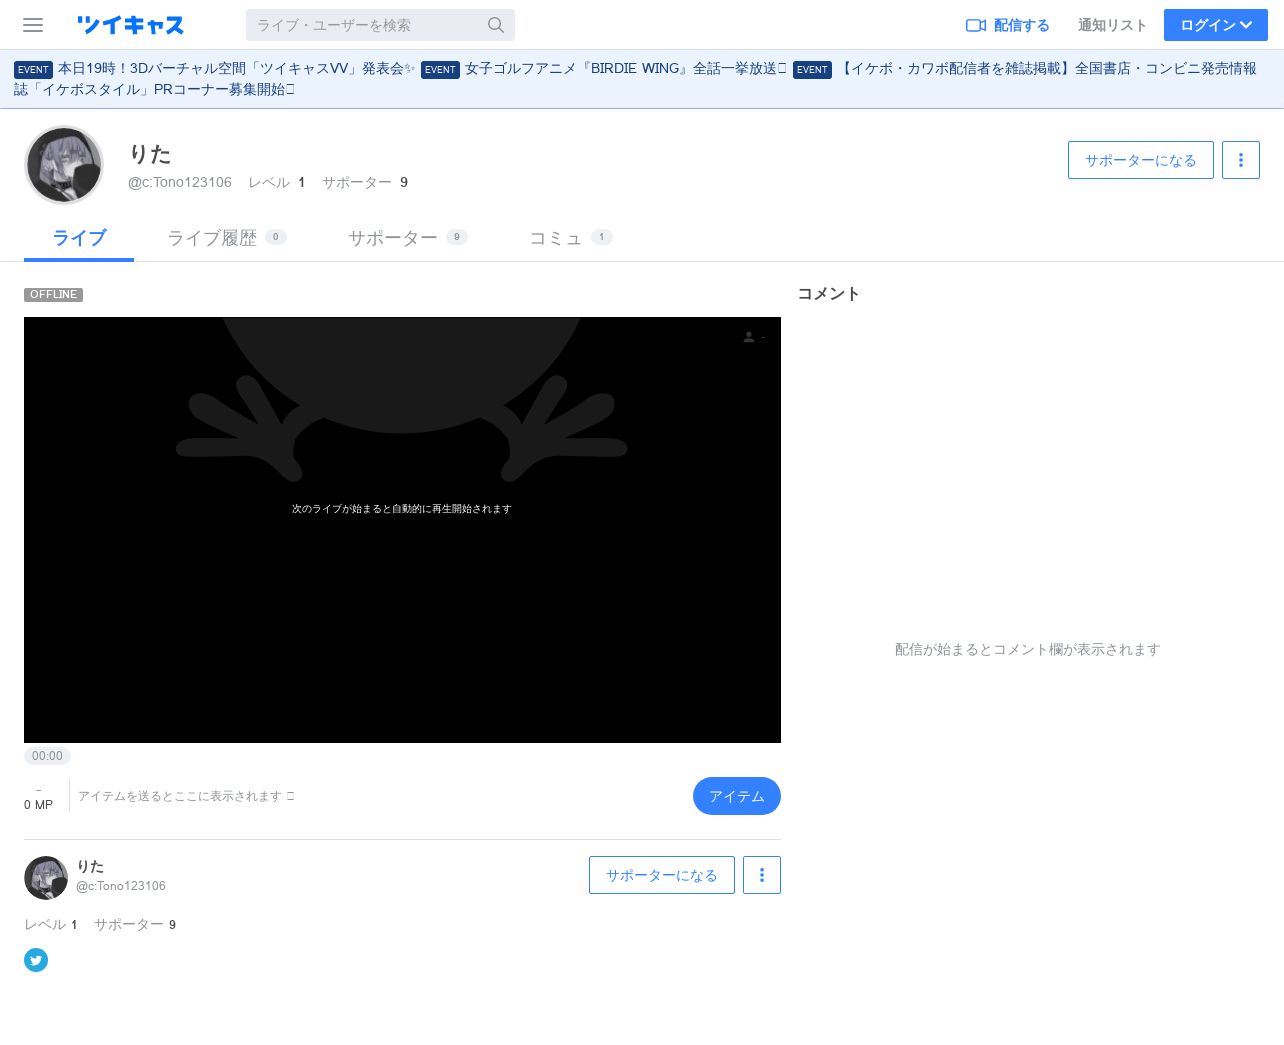1284x1045 pixels.
Task: Click the りた name below the player
Action: coord(90,866)
